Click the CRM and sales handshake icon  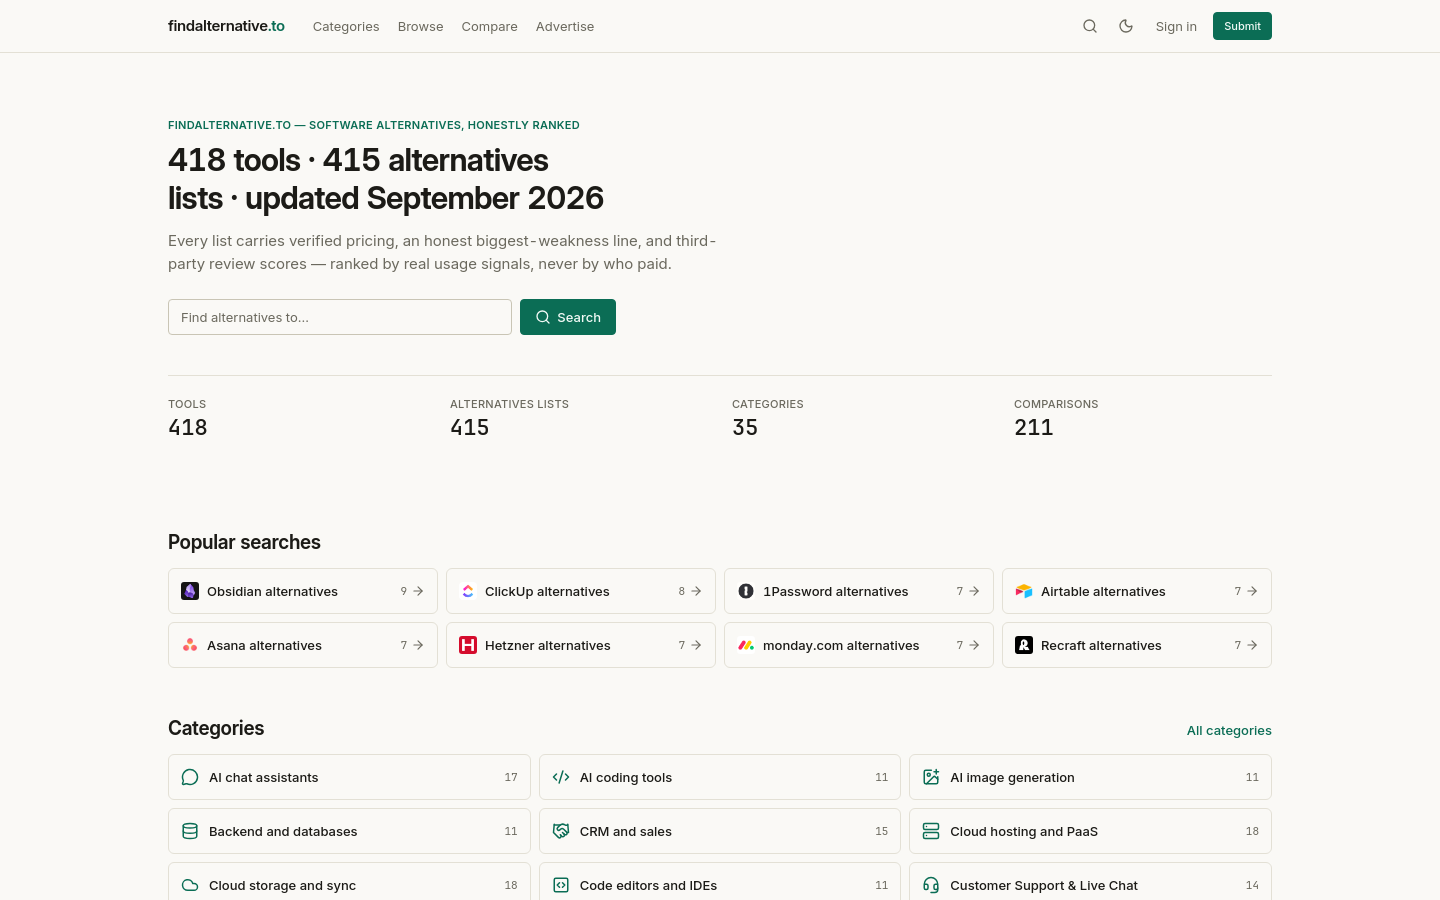(561, 831)
